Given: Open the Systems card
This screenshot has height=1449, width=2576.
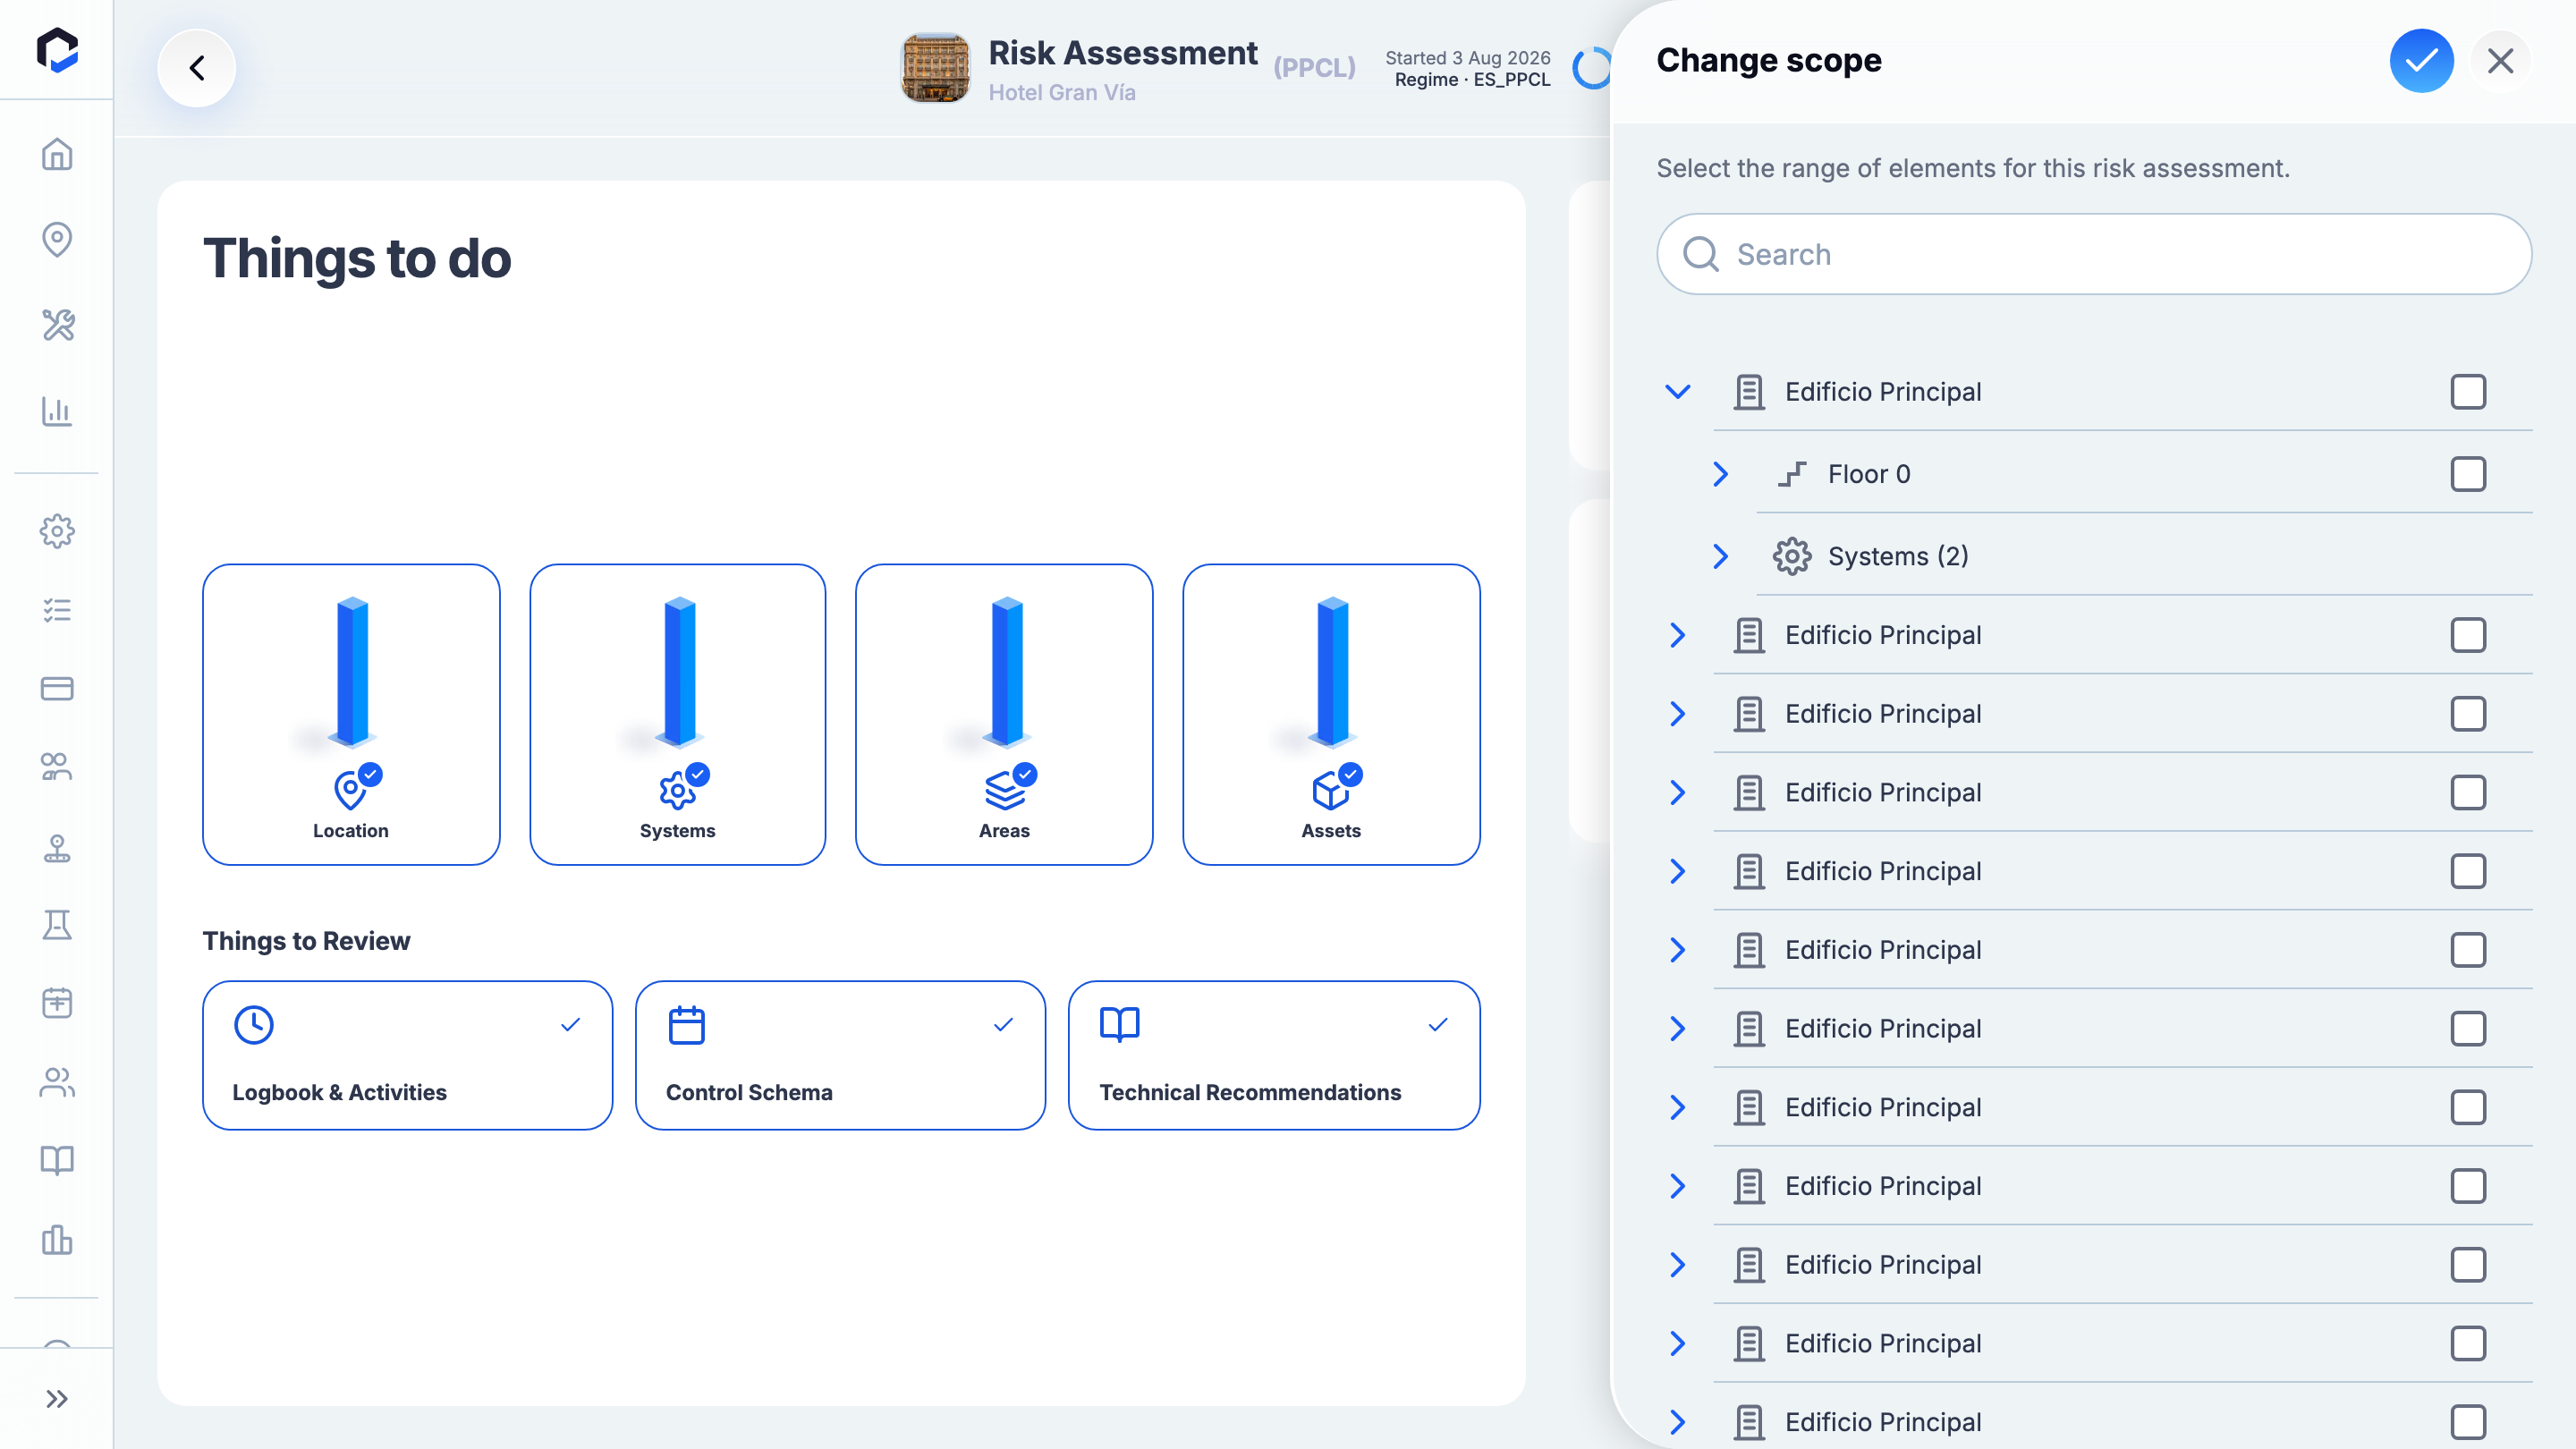Looking at the screenshot, I should click(x=678, y=714).
